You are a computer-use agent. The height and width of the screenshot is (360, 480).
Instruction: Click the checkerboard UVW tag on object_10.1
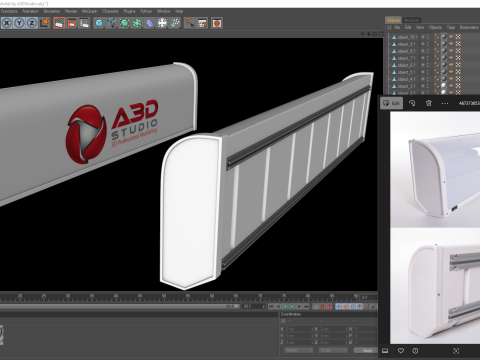coord(458,37)
